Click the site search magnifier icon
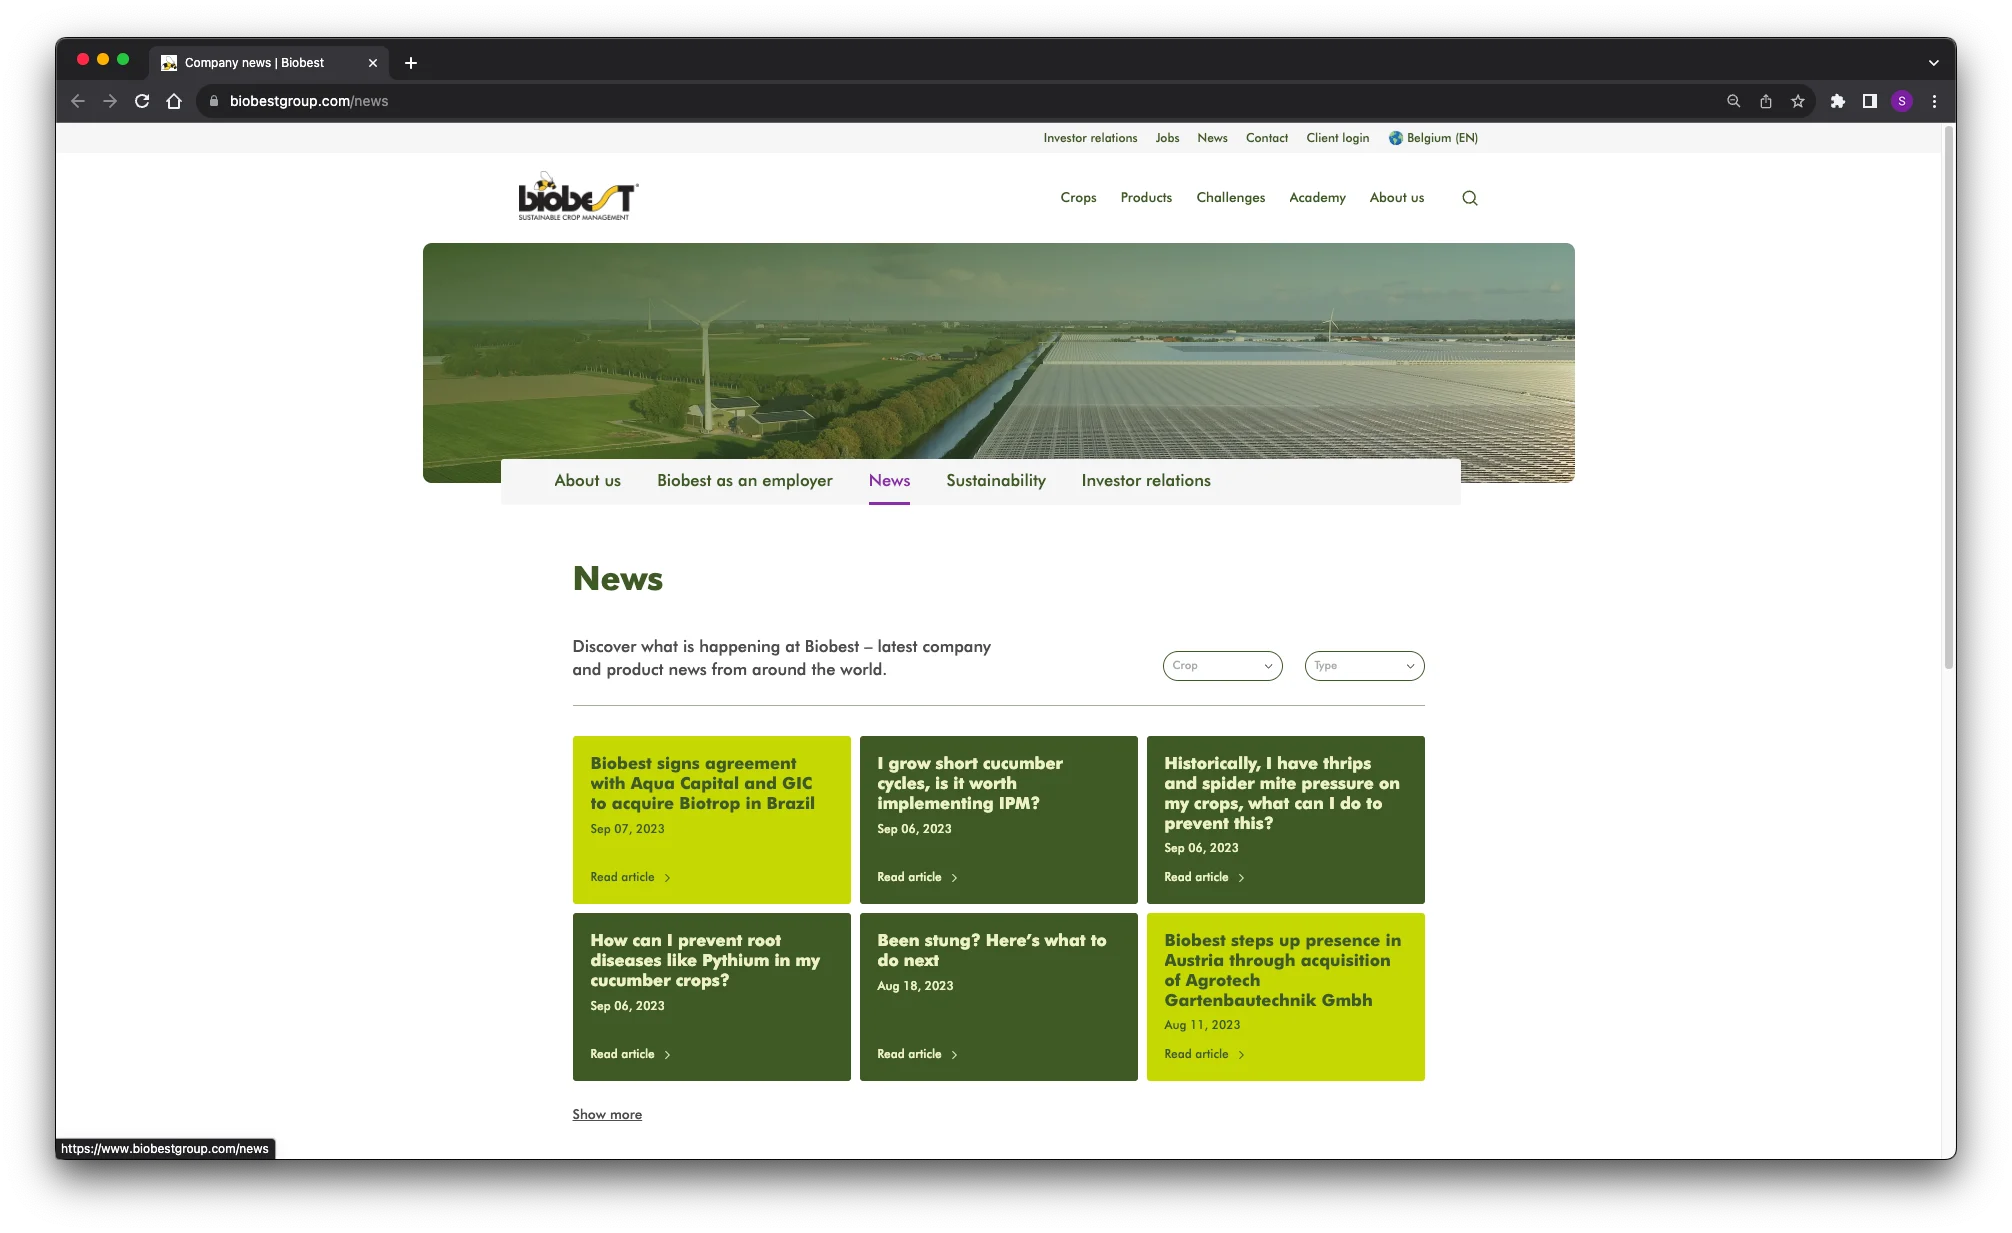This screenshot has height=1233, width=2012. pos(1469,198)
